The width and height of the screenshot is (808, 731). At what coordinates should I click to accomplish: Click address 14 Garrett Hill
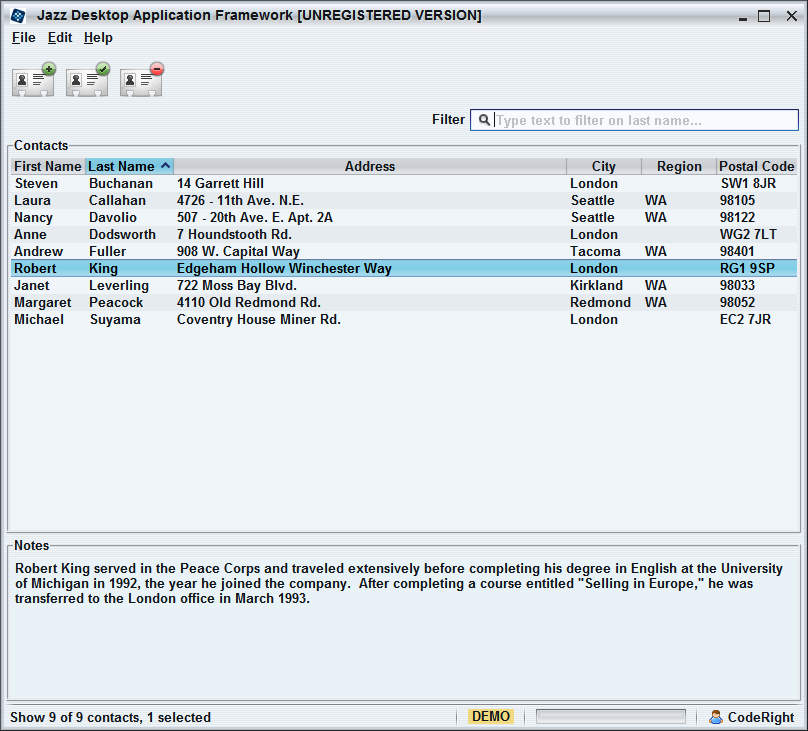[x=220, y=183]
